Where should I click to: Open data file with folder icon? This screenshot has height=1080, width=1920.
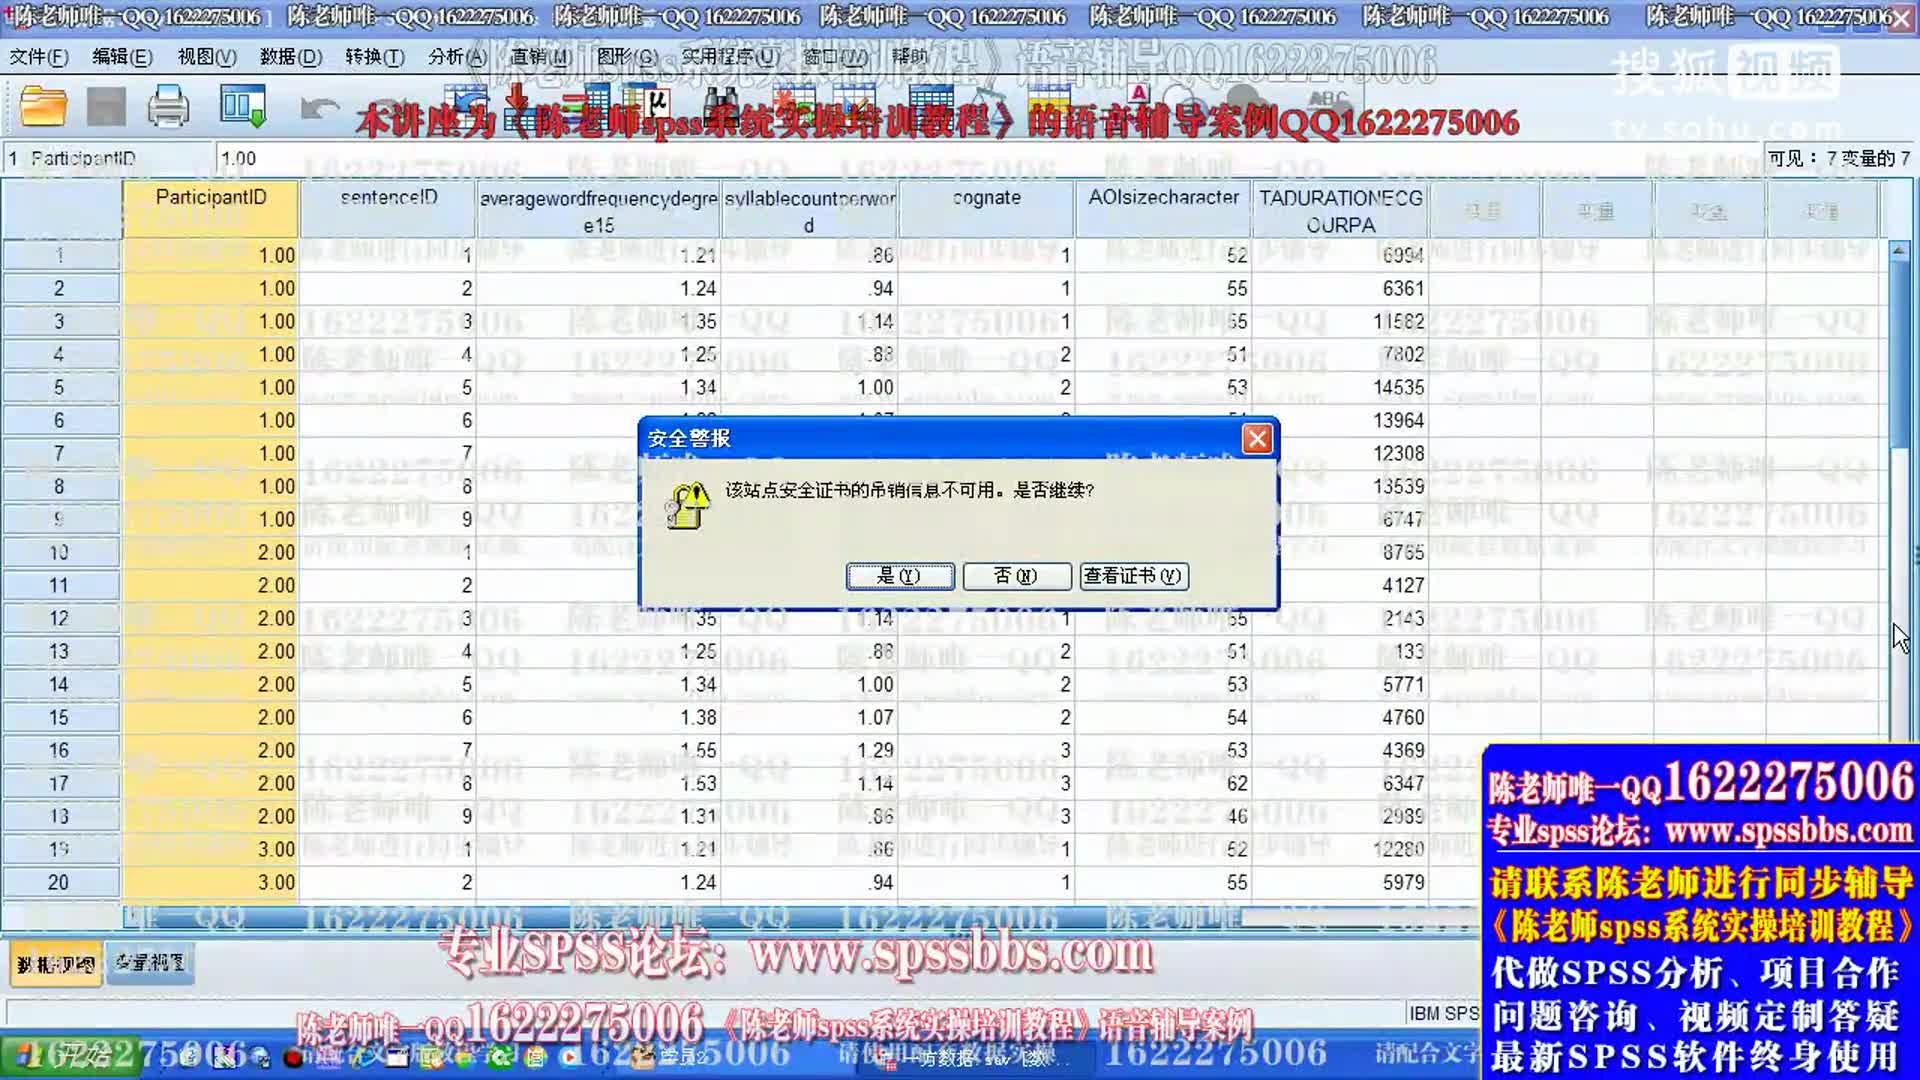(x=43, y=106)
